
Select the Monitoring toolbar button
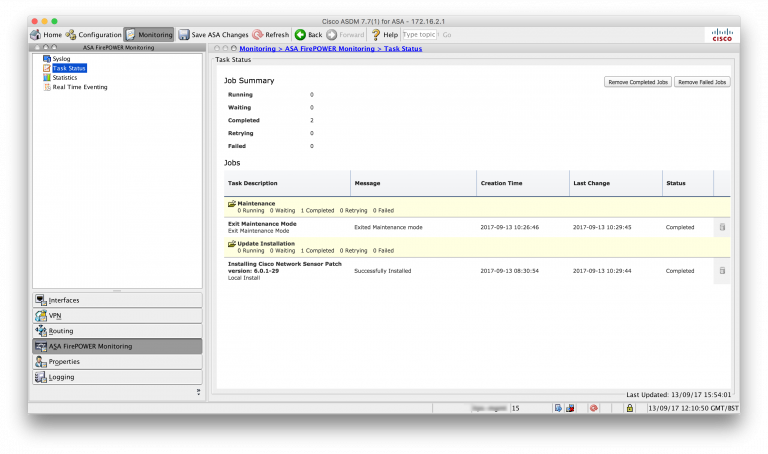click(149, 35)
